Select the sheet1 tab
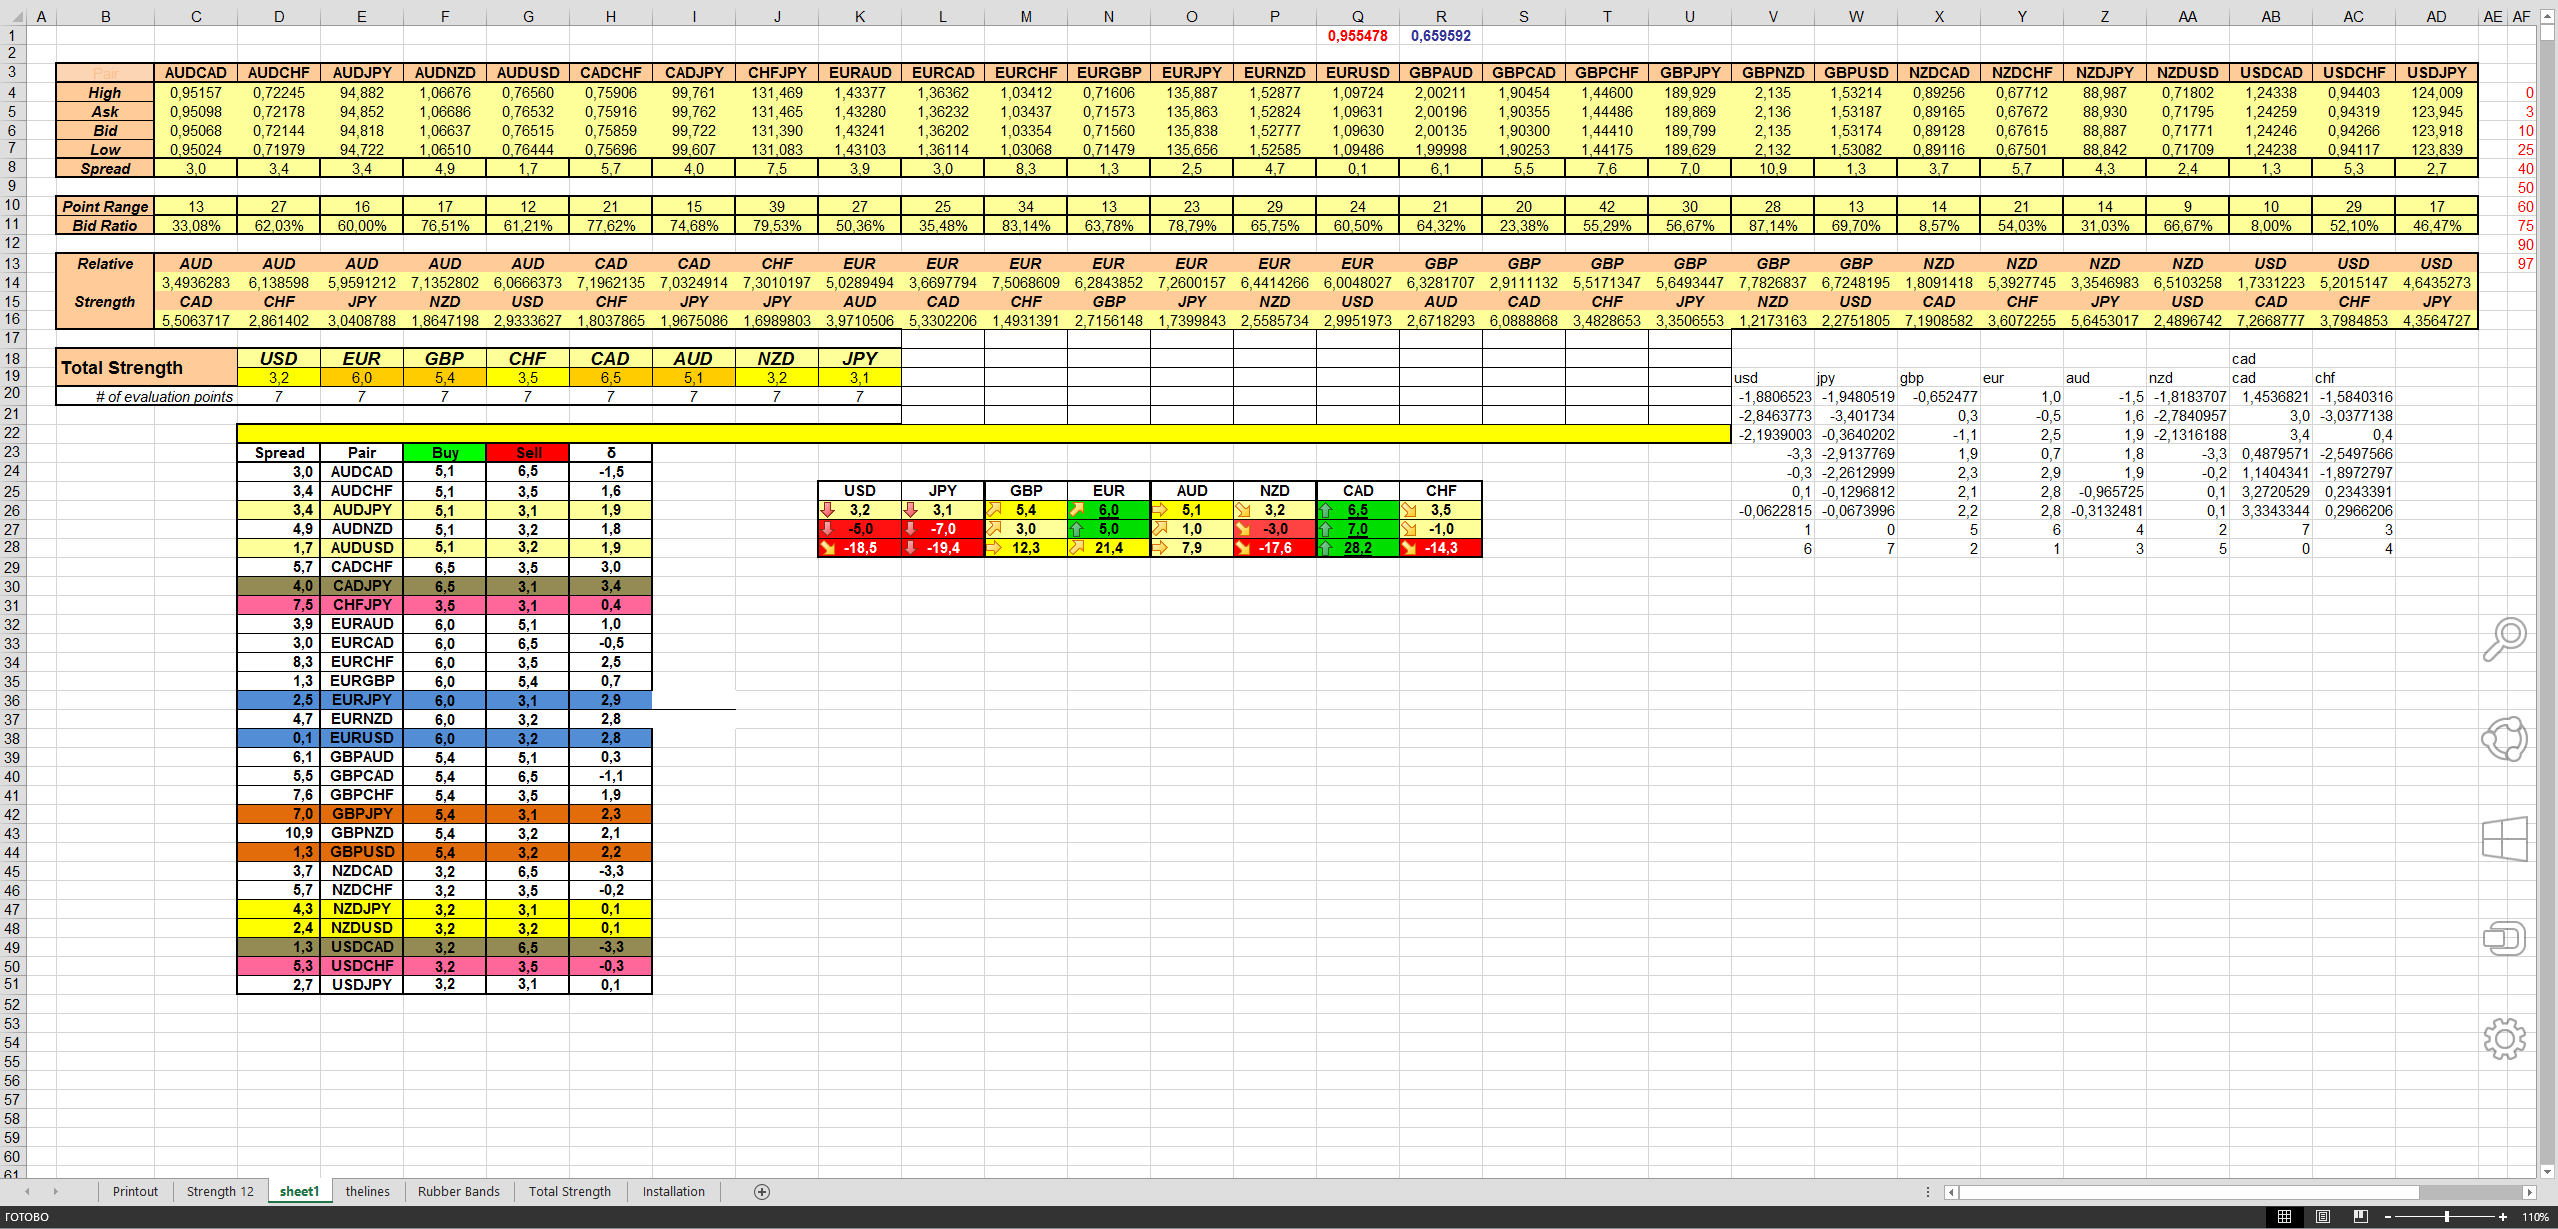Screen dimensions: 2558x1229 (299, 1191)
